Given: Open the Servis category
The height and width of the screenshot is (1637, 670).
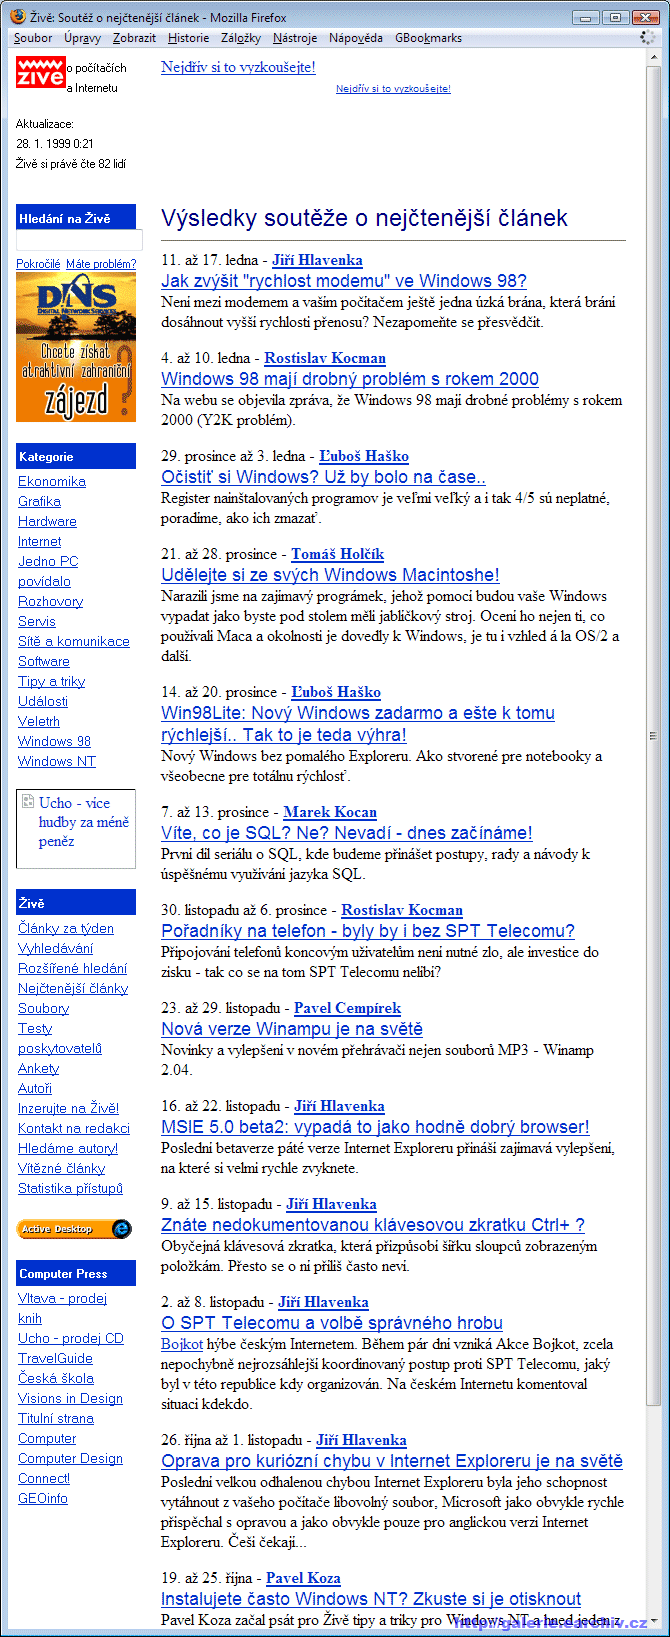Looking at the screenshot, I should [37, 621].
